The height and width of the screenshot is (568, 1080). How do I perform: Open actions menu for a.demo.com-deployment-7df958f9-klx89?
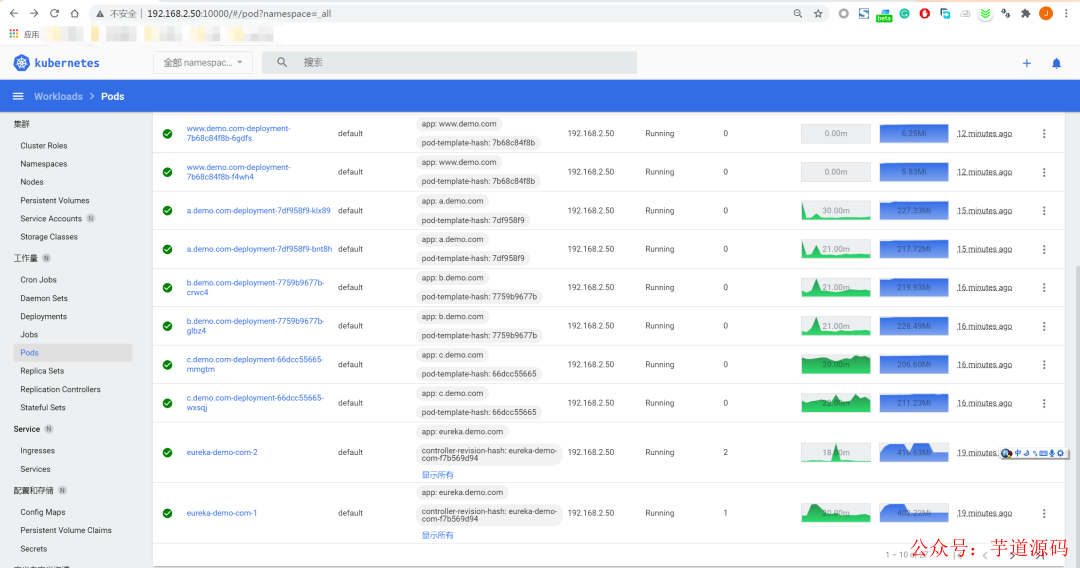(x=1044, y=211)
